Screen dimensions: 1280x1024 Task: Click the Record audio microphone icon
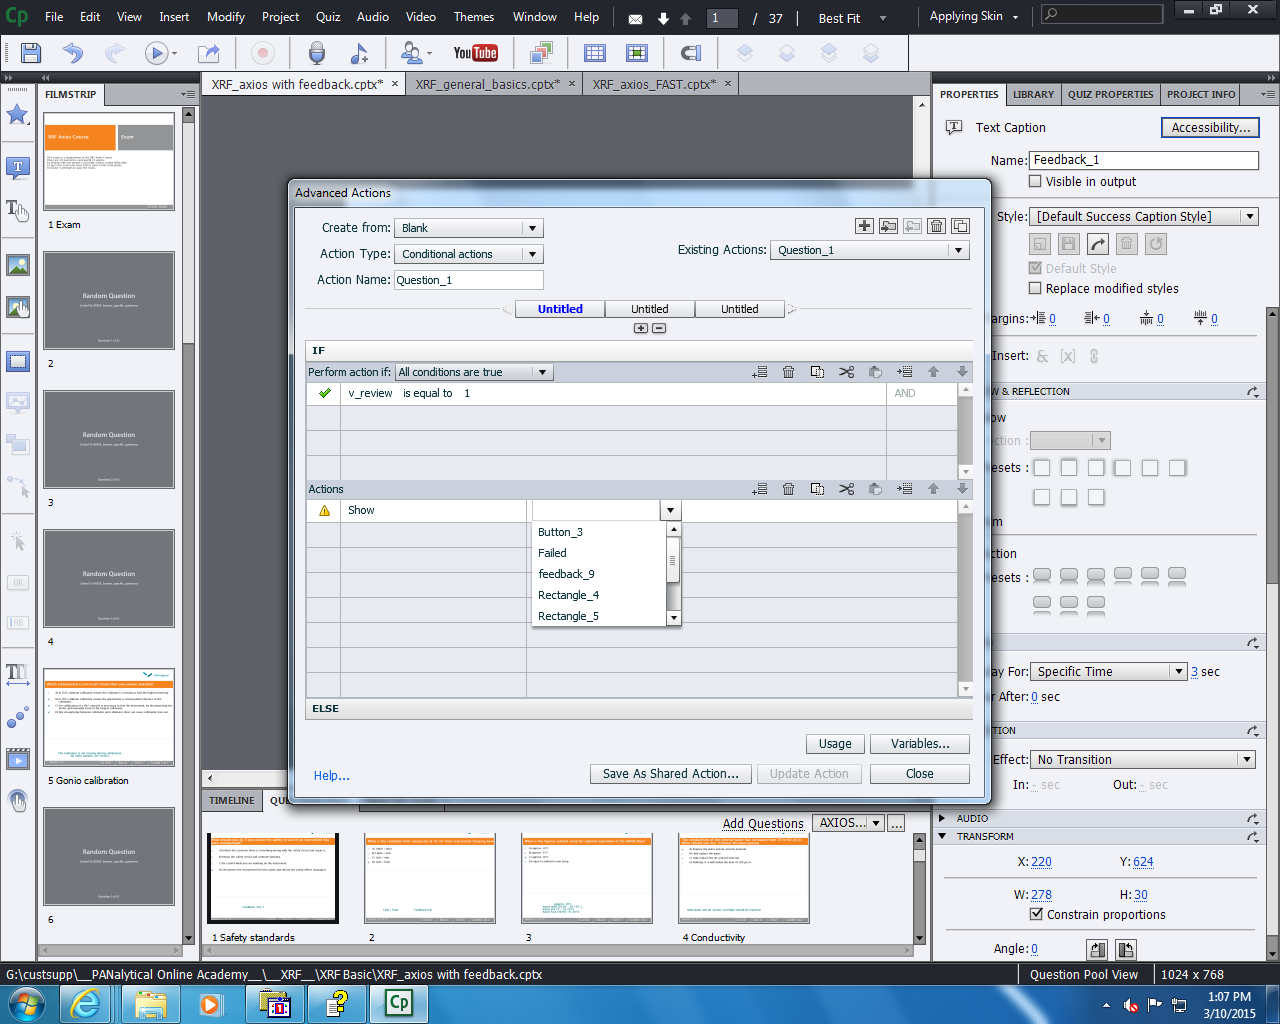click(x=316, y=53)
